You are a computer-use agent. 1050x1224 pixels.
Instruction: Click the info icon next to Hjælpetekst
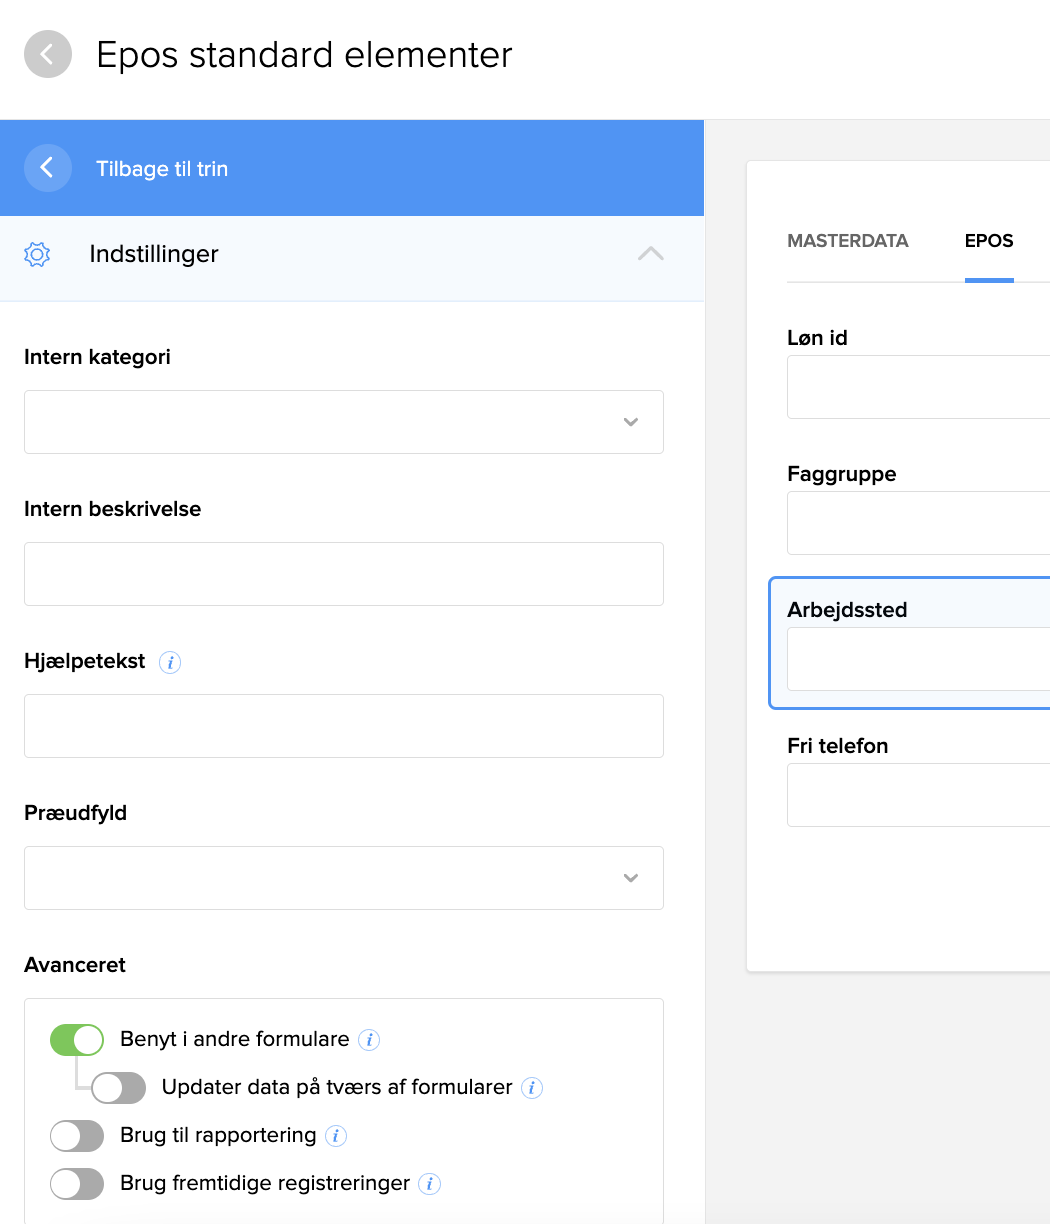click(170, 662)
